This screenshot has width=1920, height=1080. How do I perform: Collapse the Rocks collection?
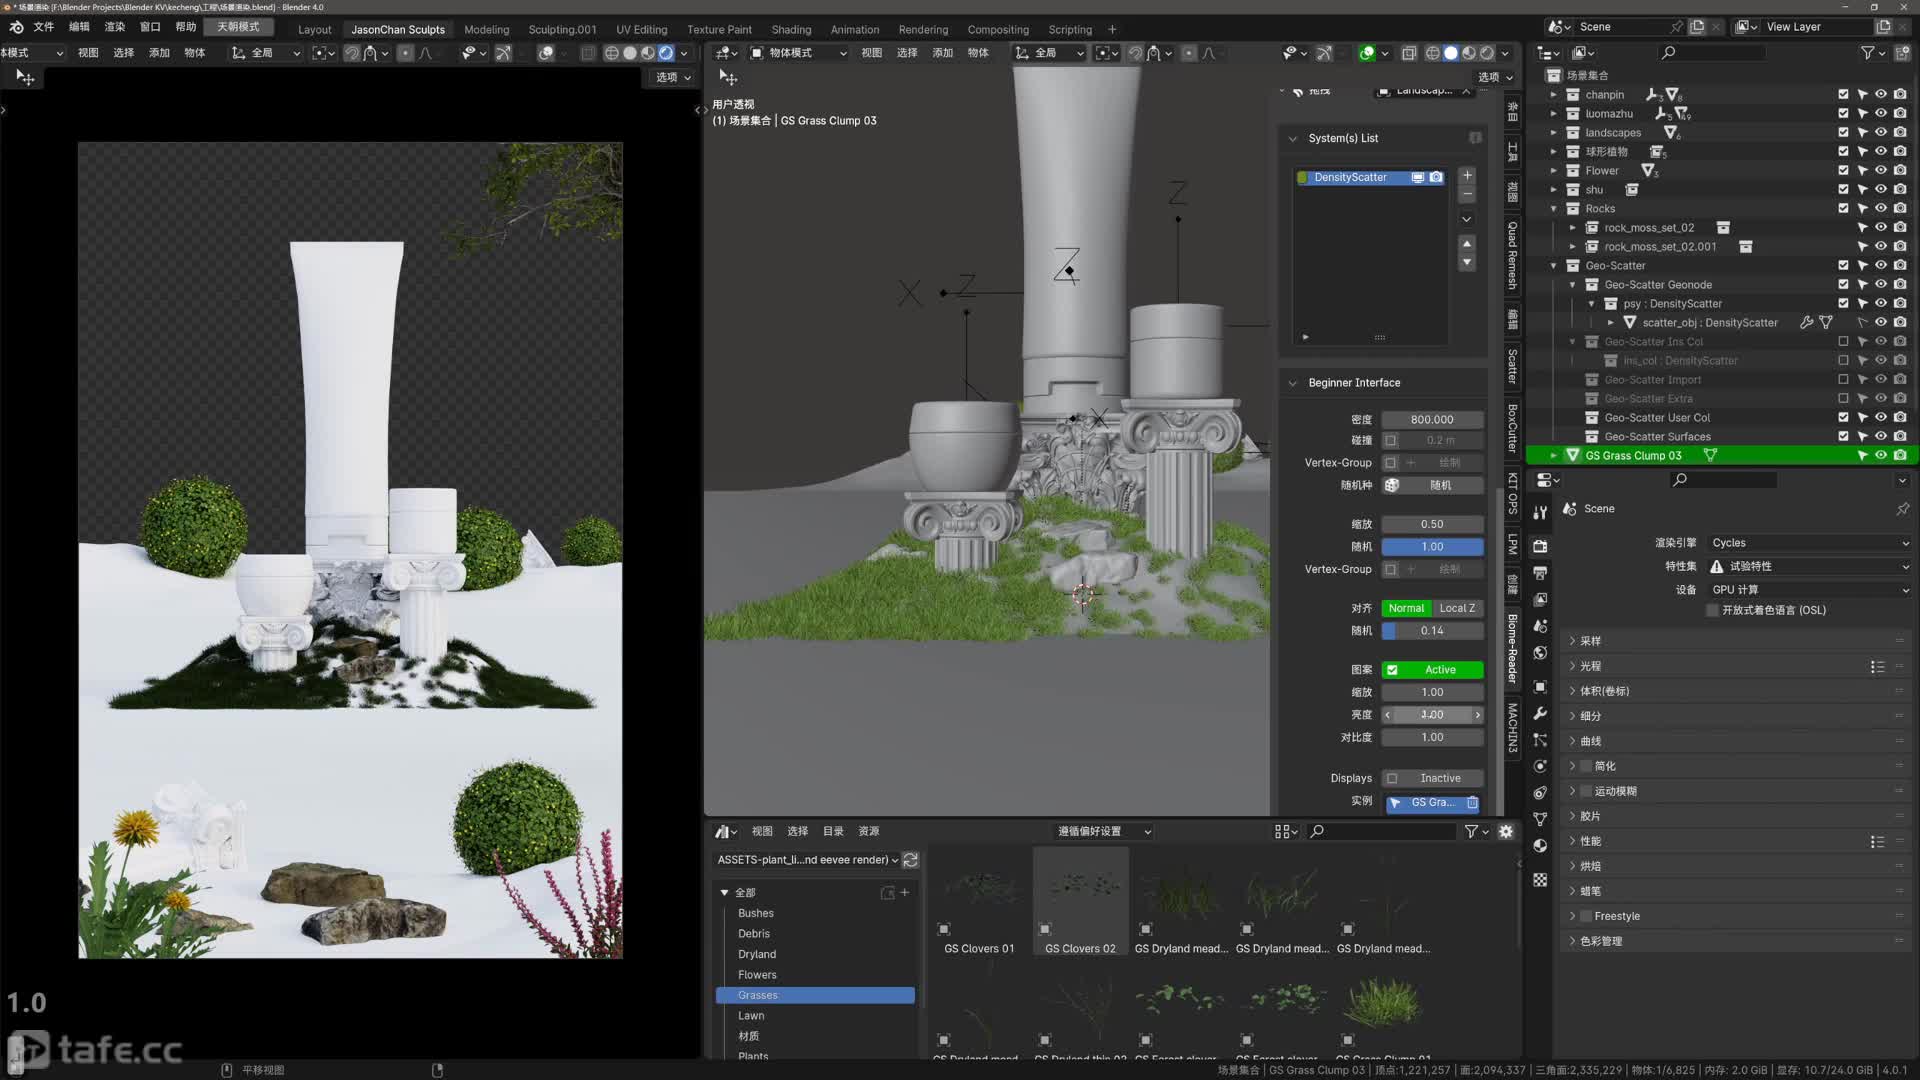[1553, 209]
